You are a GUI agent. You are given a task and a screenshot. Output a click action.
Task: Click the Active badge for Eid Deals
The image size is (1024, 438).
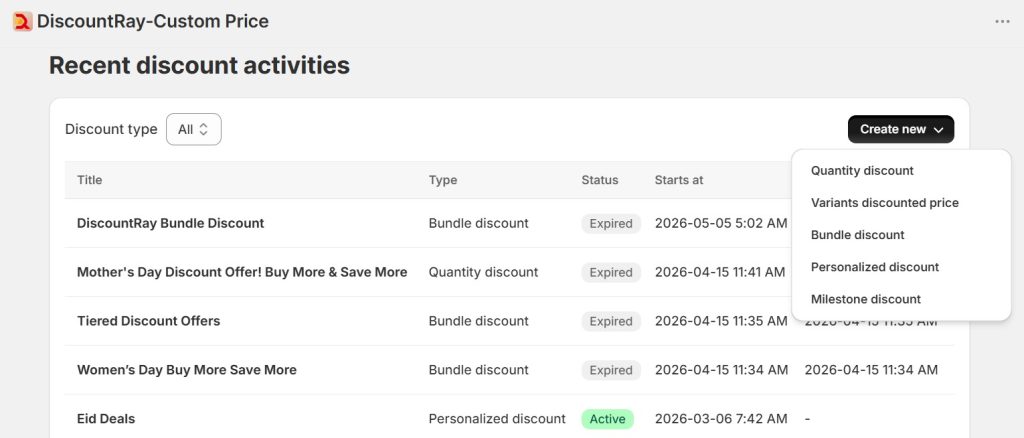tap(607, 419)
